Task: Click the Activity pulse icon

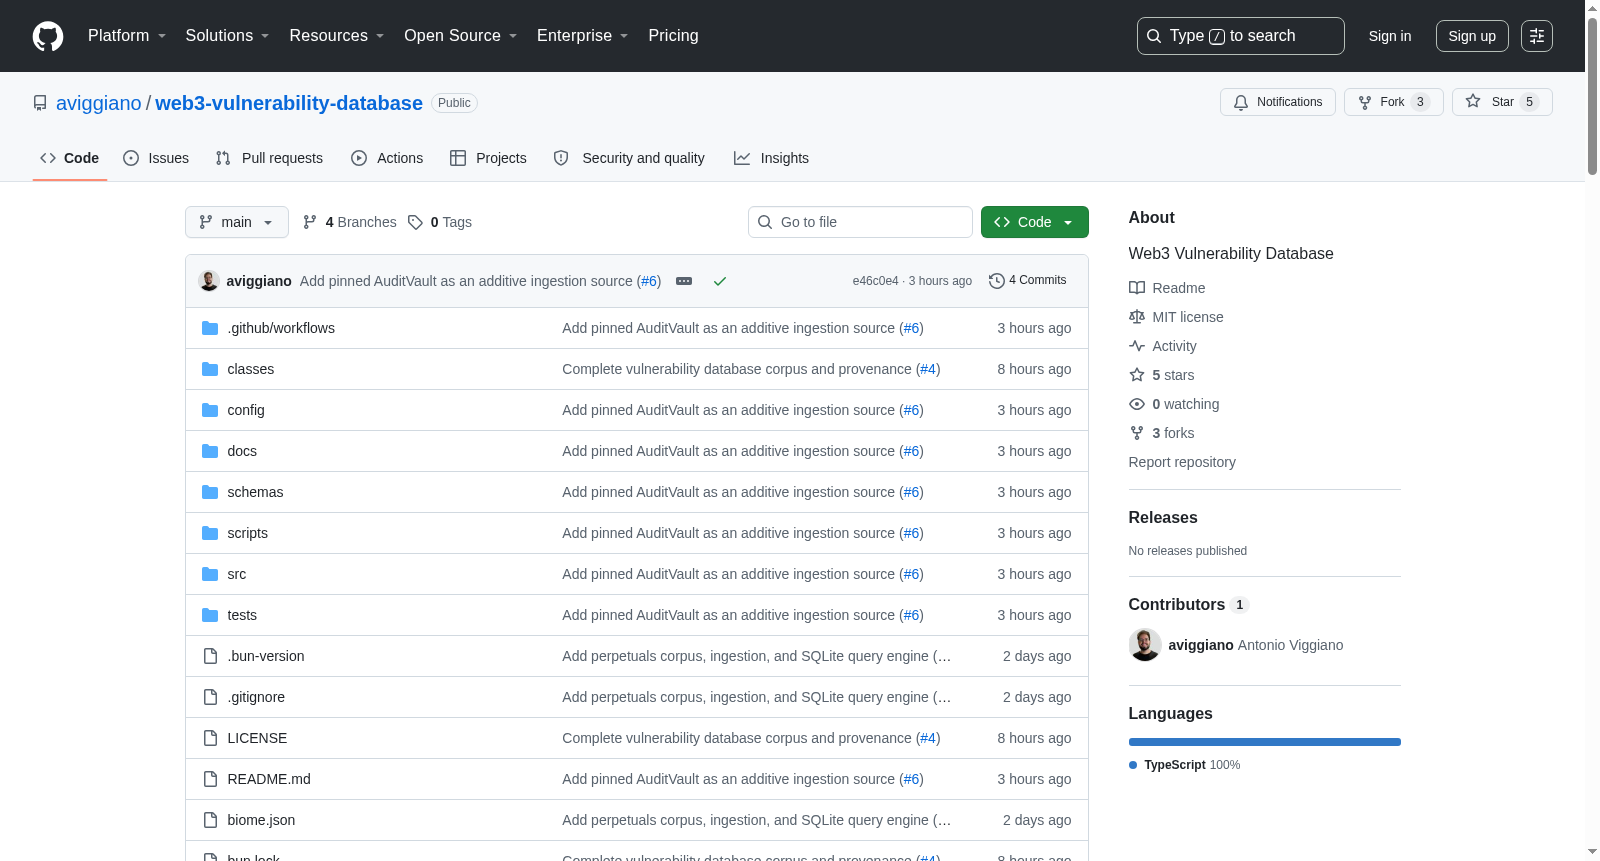Action: (x=1137, y=346)
